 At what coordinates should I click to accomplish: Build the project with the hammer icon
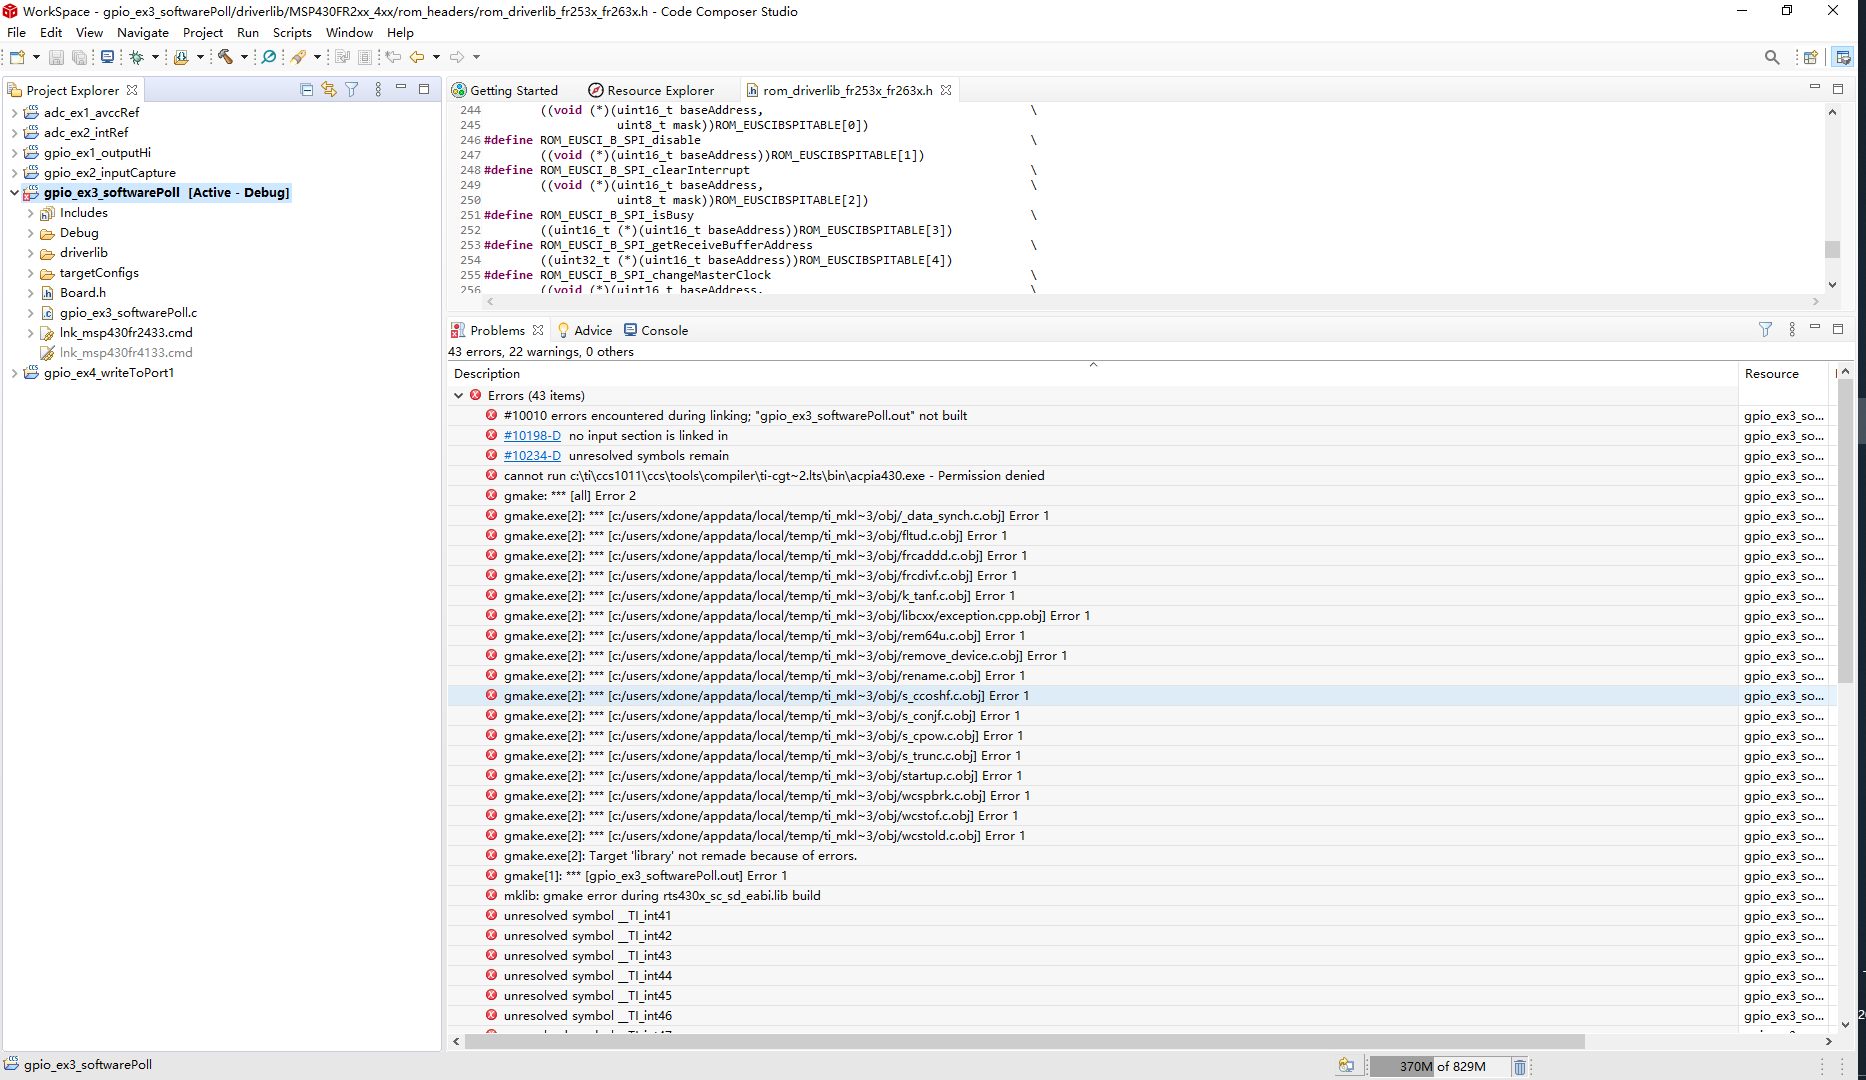(226, 57)
